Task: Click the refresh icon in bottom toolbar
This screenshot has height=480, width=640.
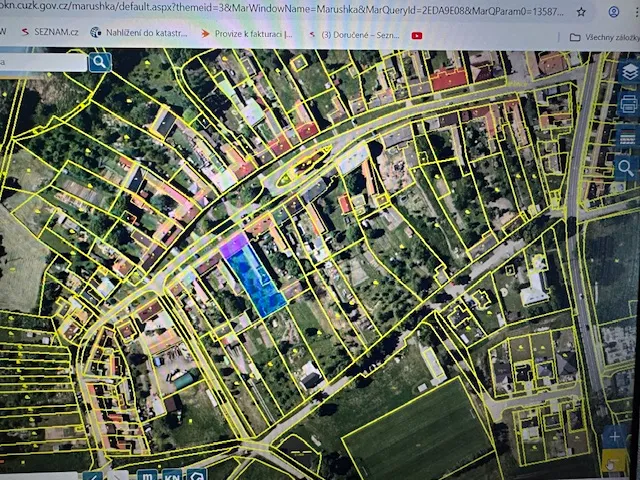Action: 197,475
